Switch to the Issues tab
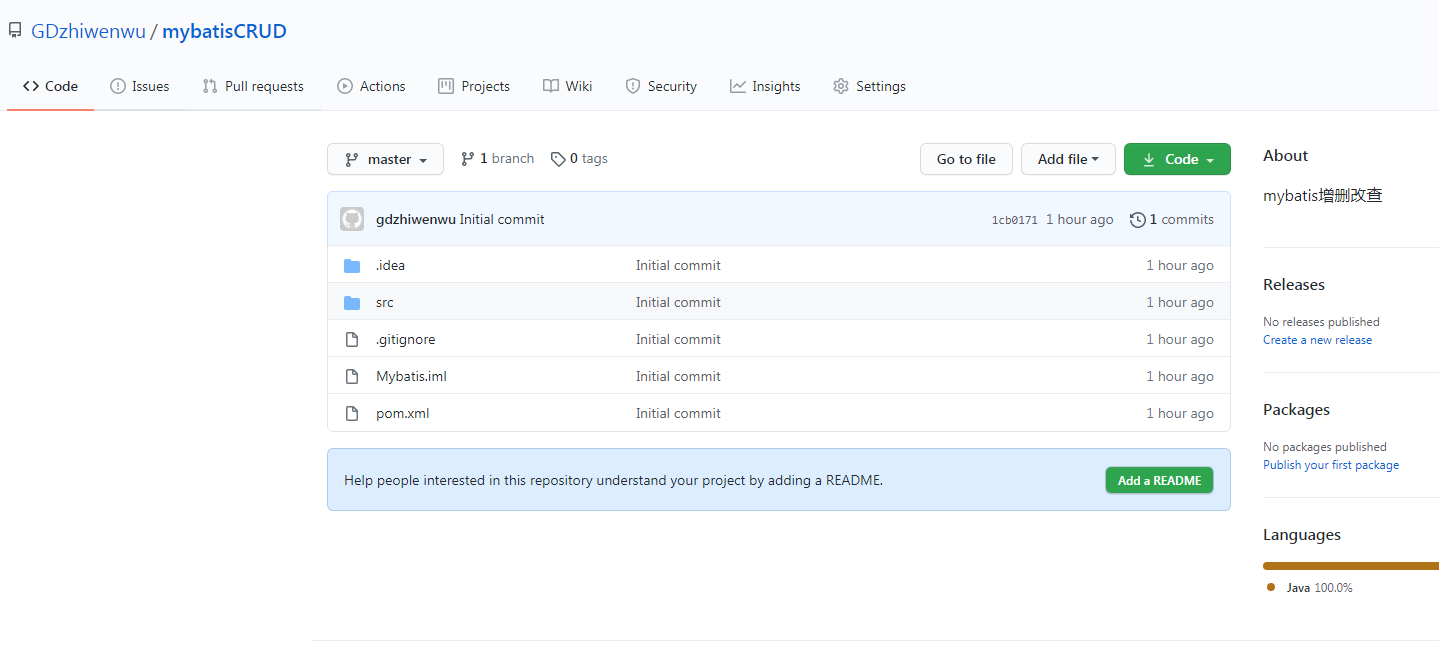 pyautogui.click(x=140, y=86)
